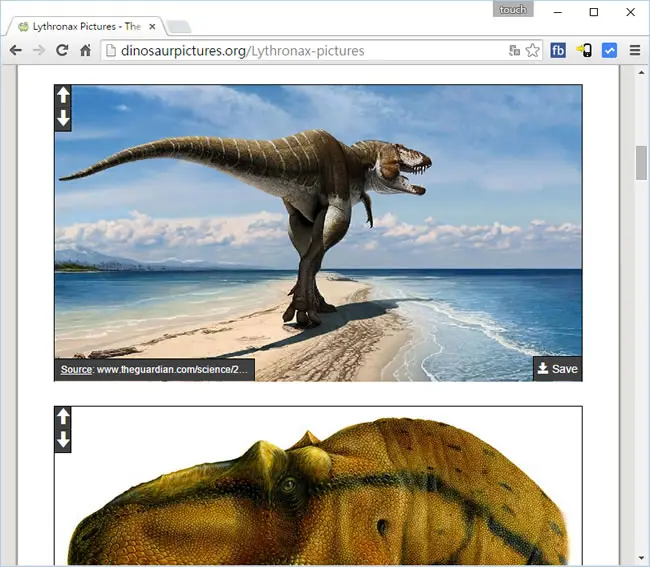650x567 pixels.
Task: Open the theguardian.com Source link
Action: [x=154, y=369]
